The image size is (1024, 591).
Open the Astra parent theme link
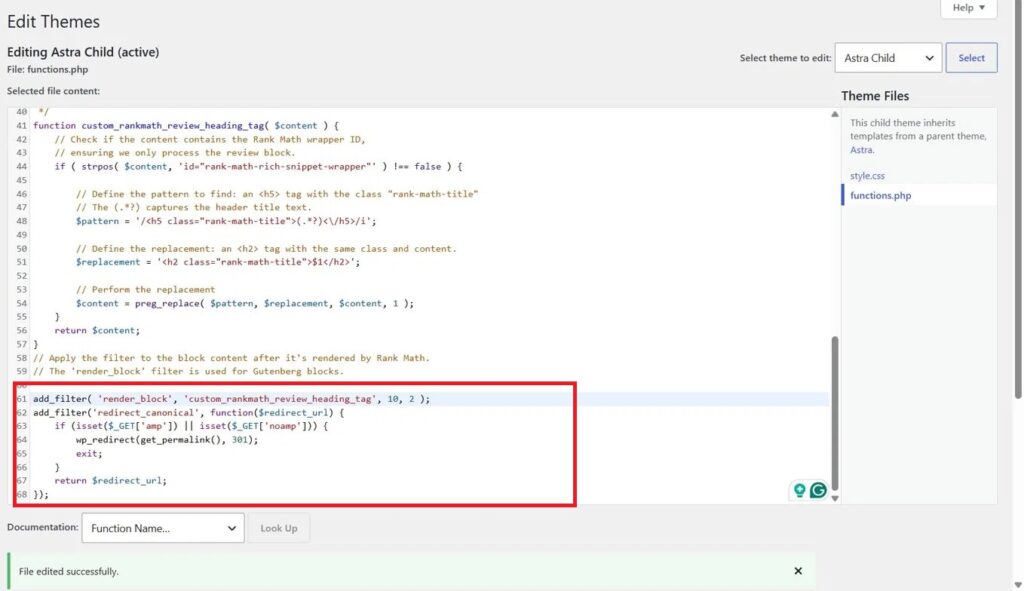point(861,150)
